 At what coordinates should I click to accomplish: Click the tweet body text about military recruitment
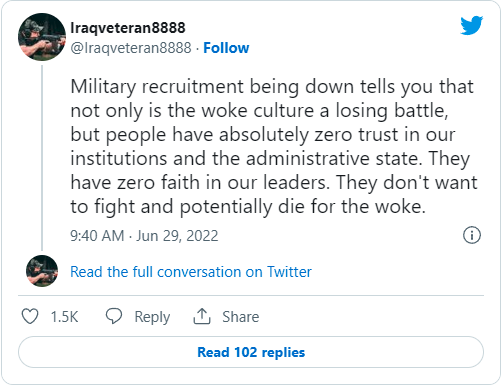click(x=274, y=147)
